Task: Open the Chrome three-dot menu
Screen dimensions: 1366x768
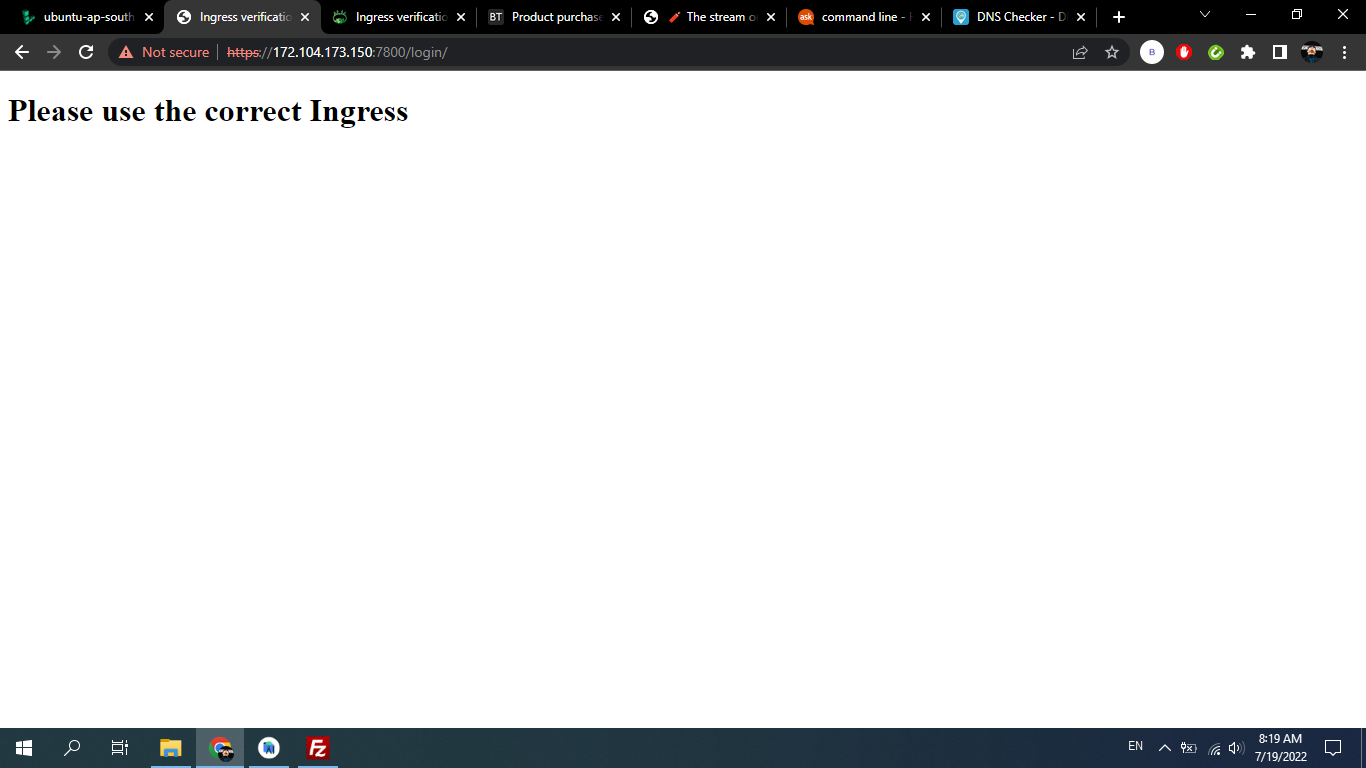Action: [x=1344, y=52]
